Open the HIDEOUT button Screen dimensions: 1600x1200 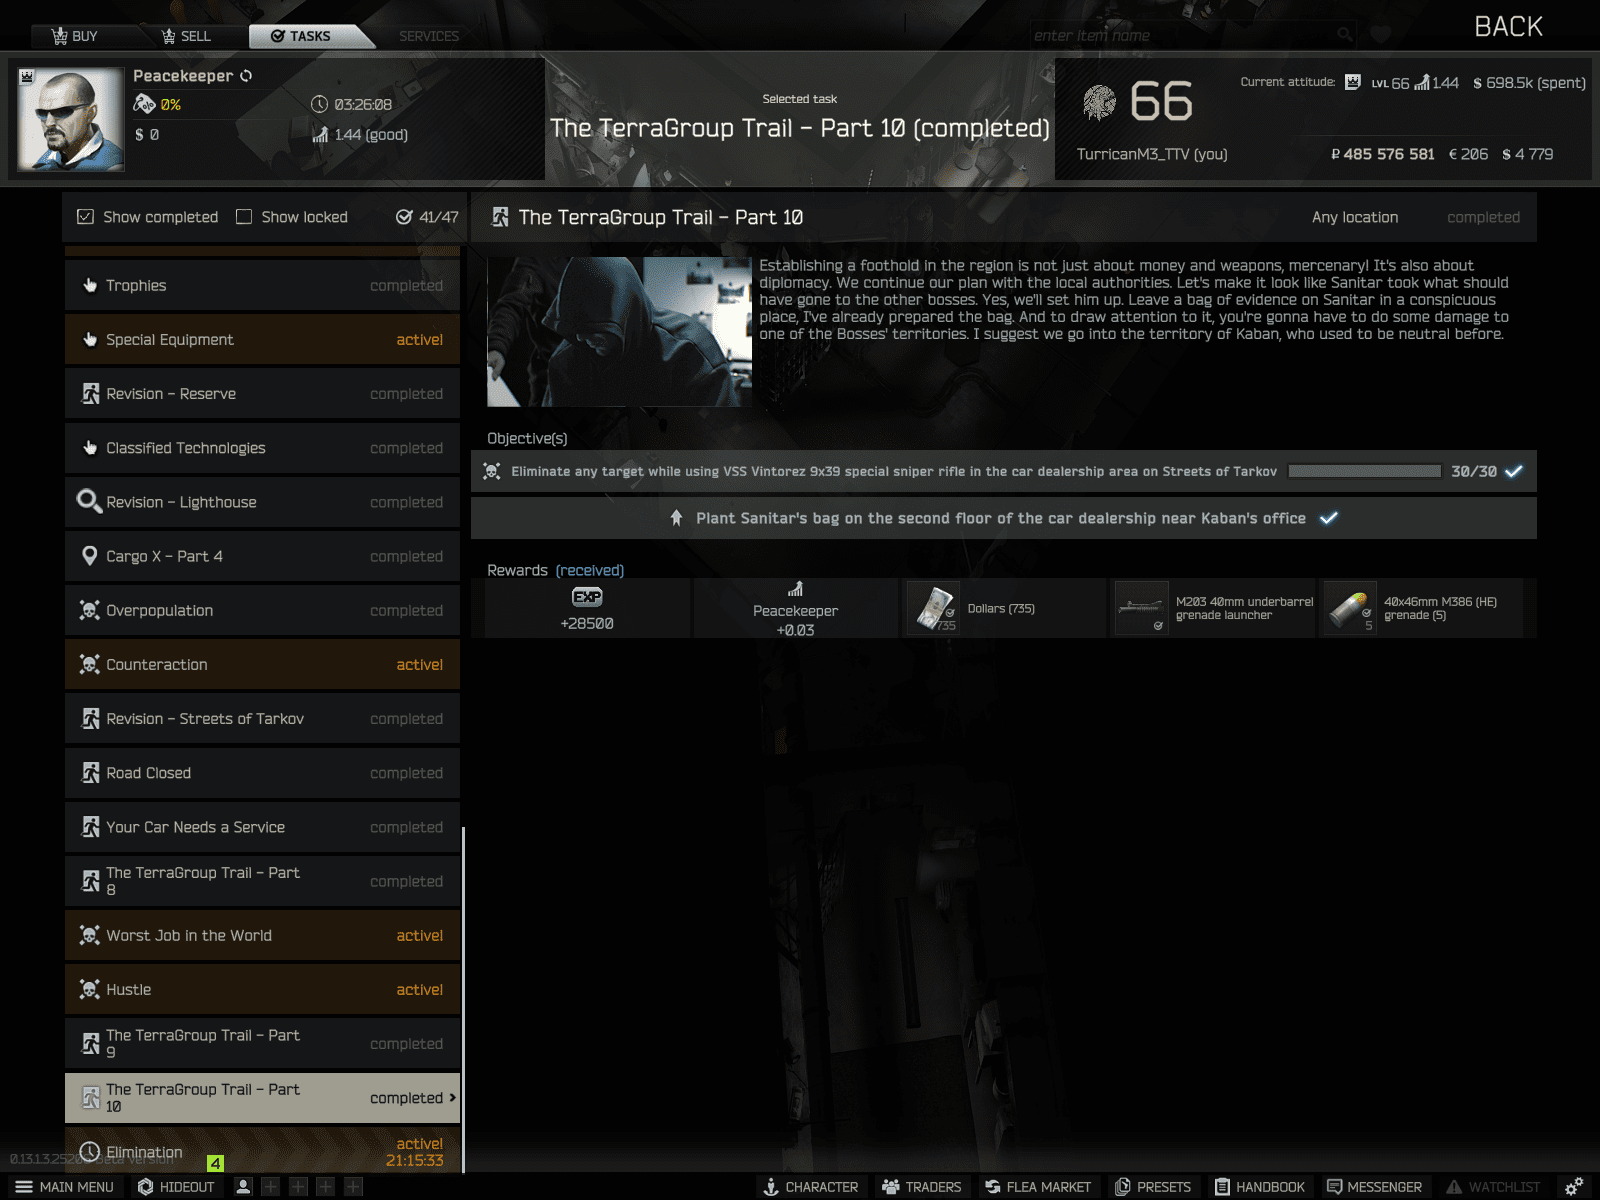pyautogui.click(x=176, y=1187)
